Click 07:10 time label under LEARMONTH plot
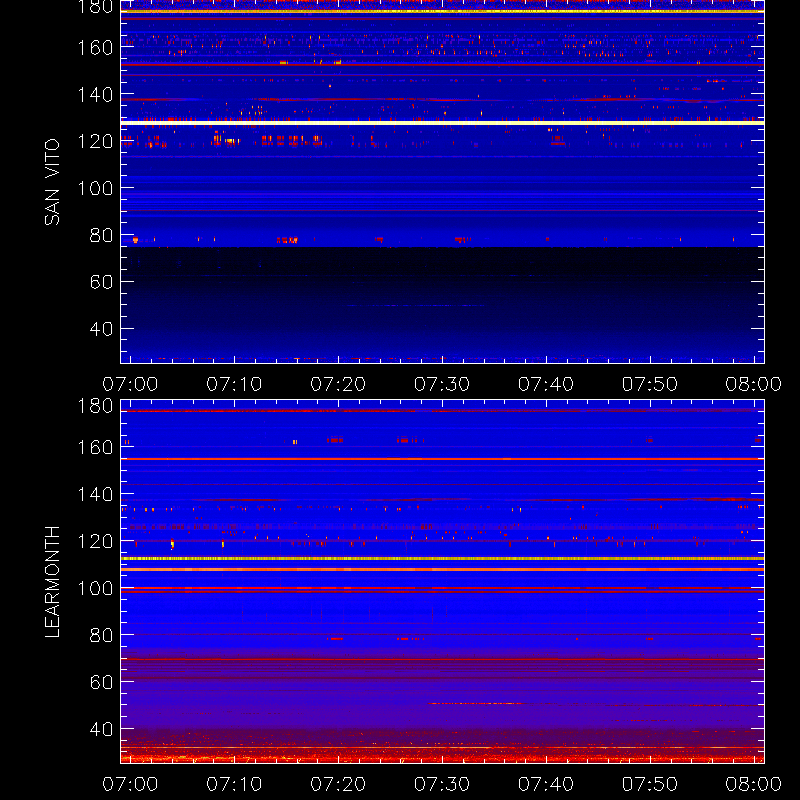 (234, 784)
